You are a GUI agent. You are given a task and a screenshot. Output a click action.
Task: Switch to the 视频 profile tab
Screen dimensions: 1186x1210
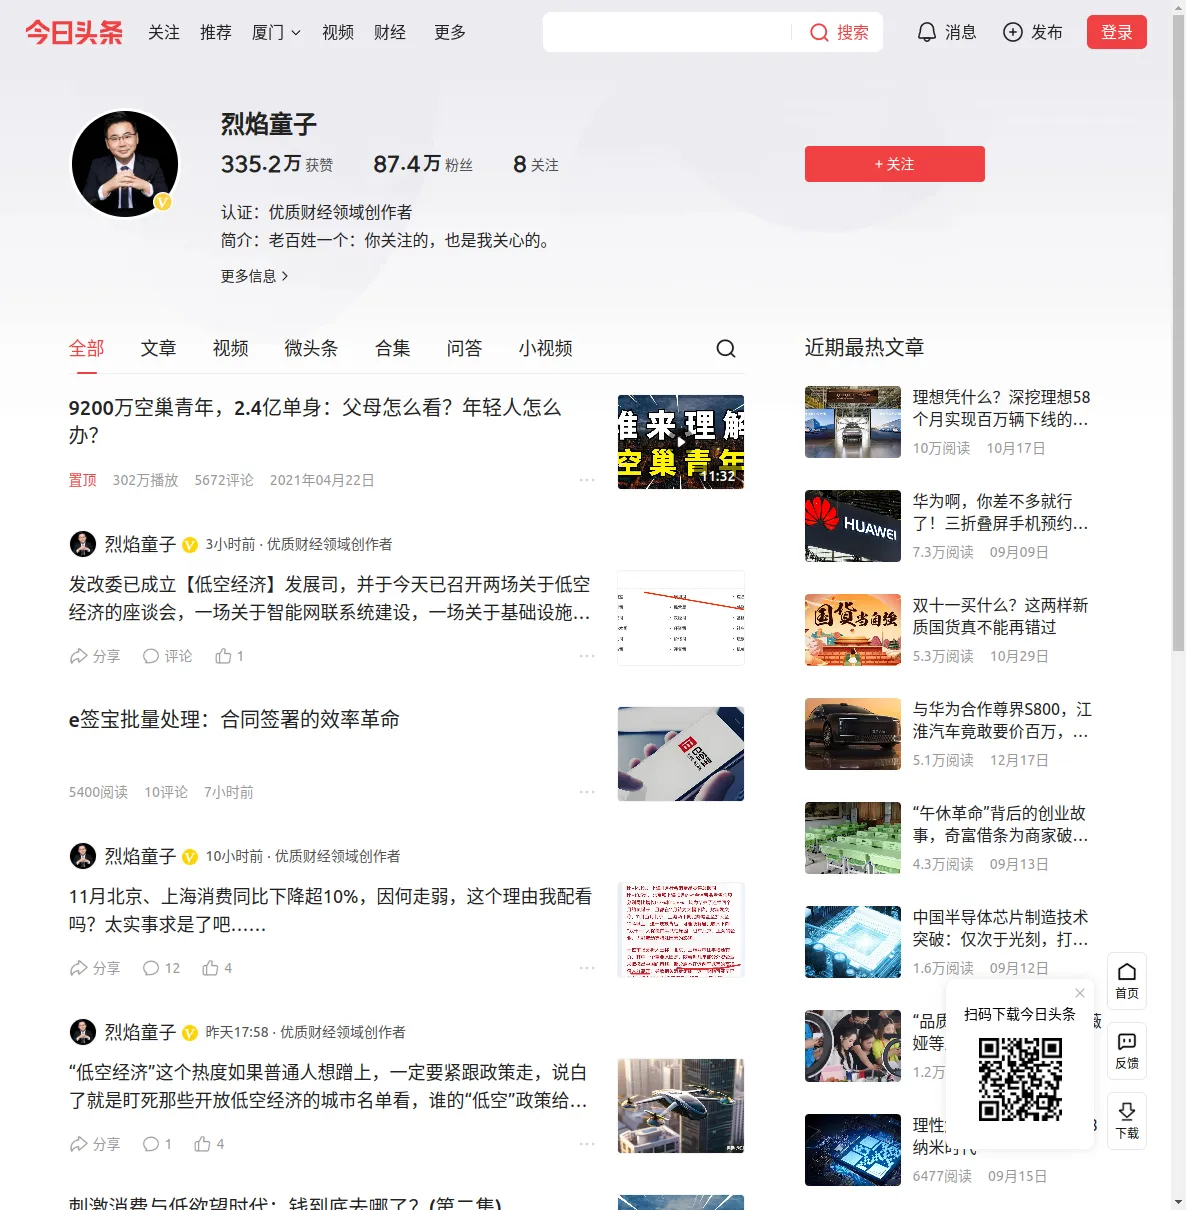click(231, 348)
